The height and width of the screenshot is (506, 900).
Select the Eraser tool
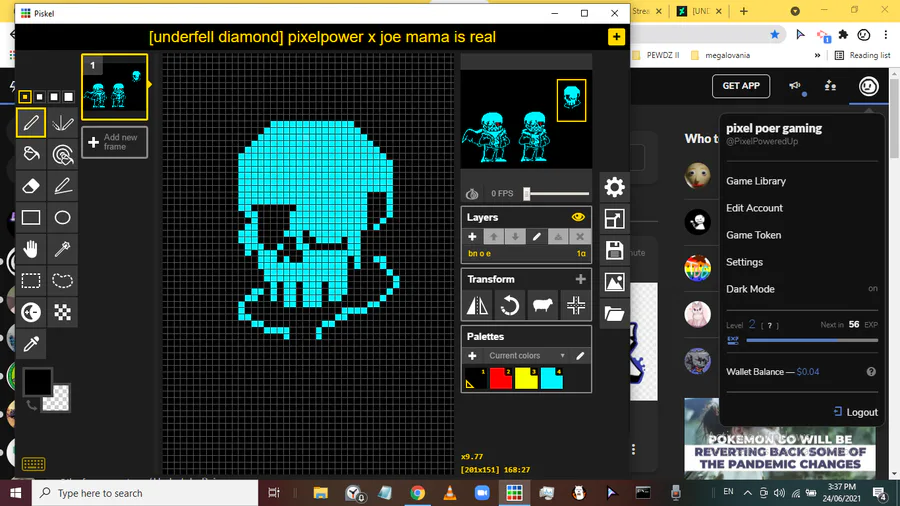pos(31,186)
